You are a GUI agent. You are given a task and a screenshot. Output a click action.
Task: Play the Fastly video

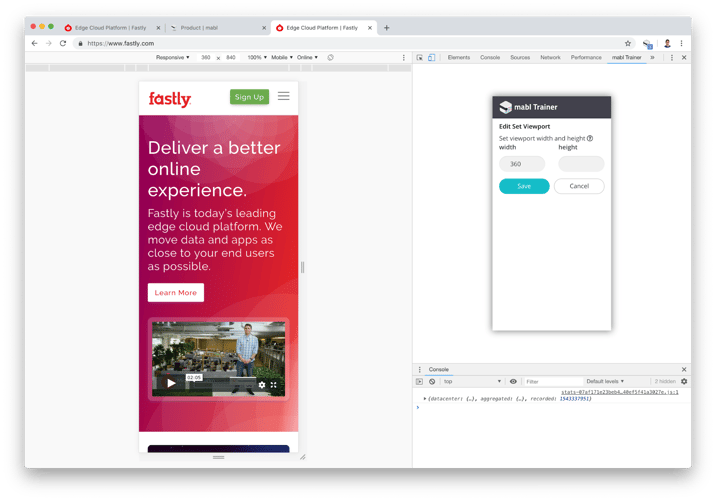point(171,383)
